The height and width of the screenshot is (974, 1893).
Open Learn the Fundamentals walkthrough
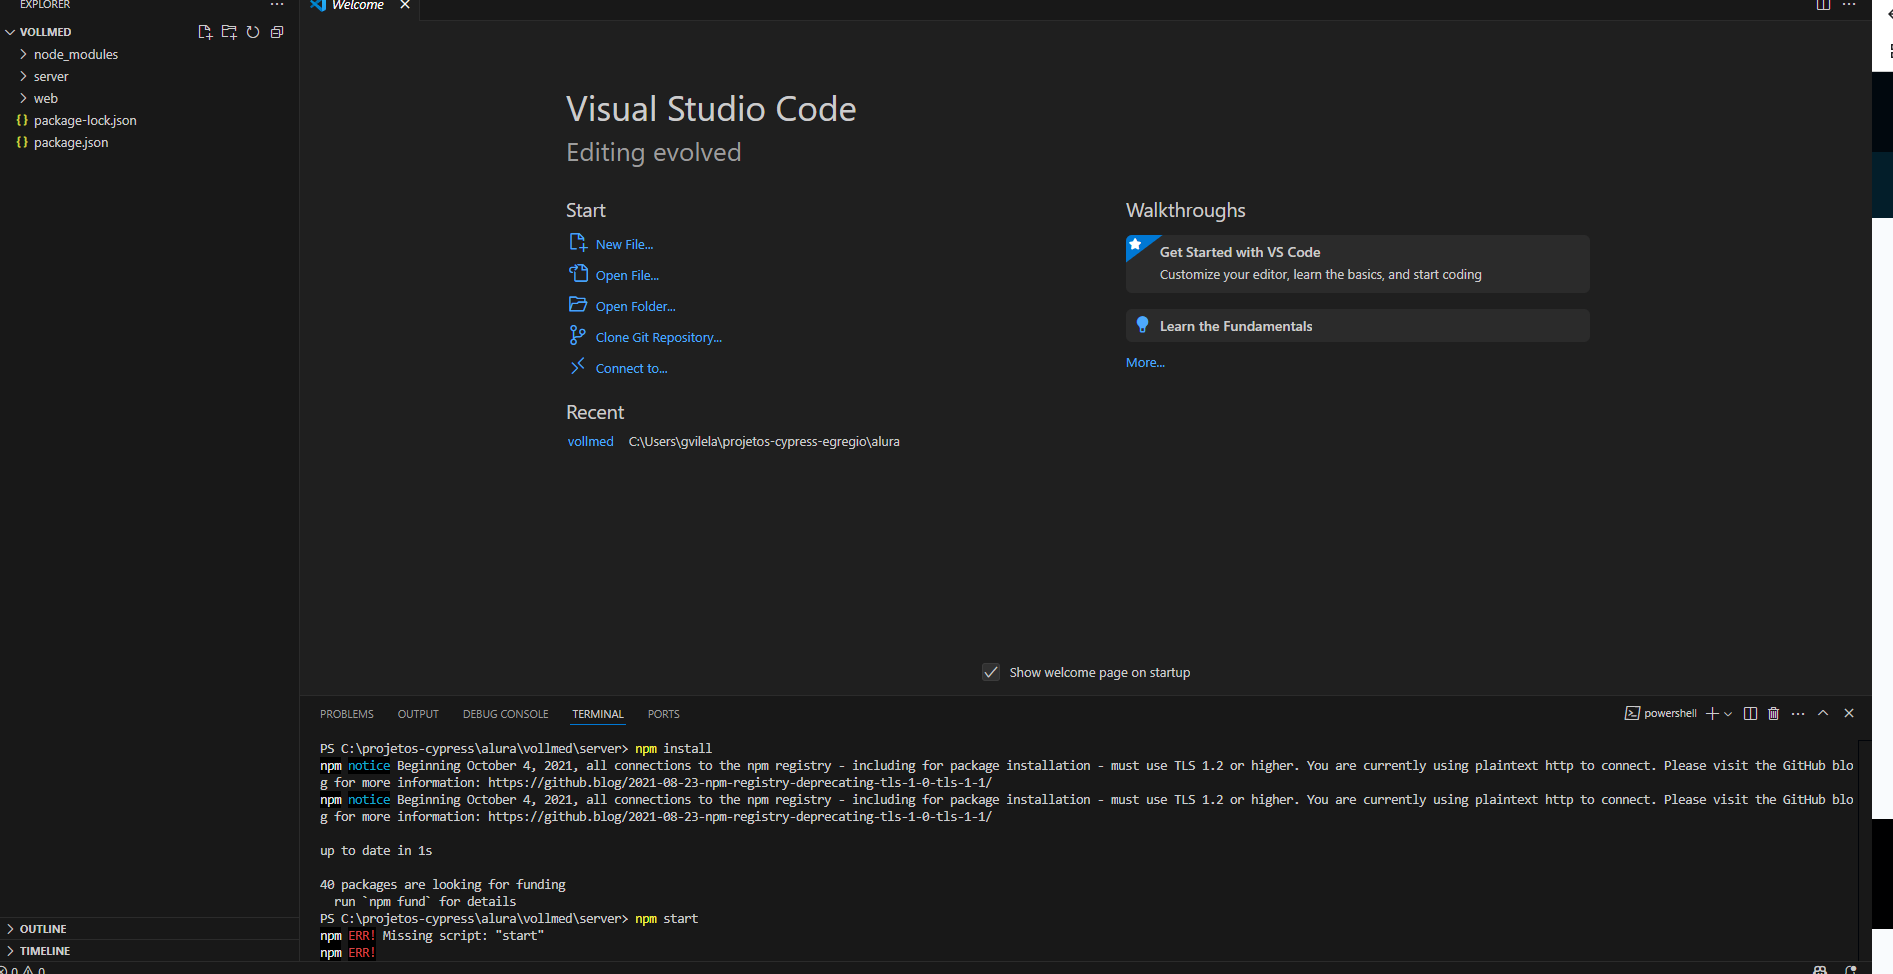tap(1357, 326)
